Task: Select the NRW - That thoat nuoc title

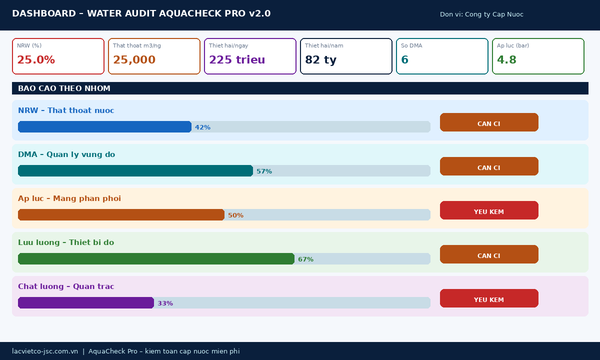Action: pos(66,111)
